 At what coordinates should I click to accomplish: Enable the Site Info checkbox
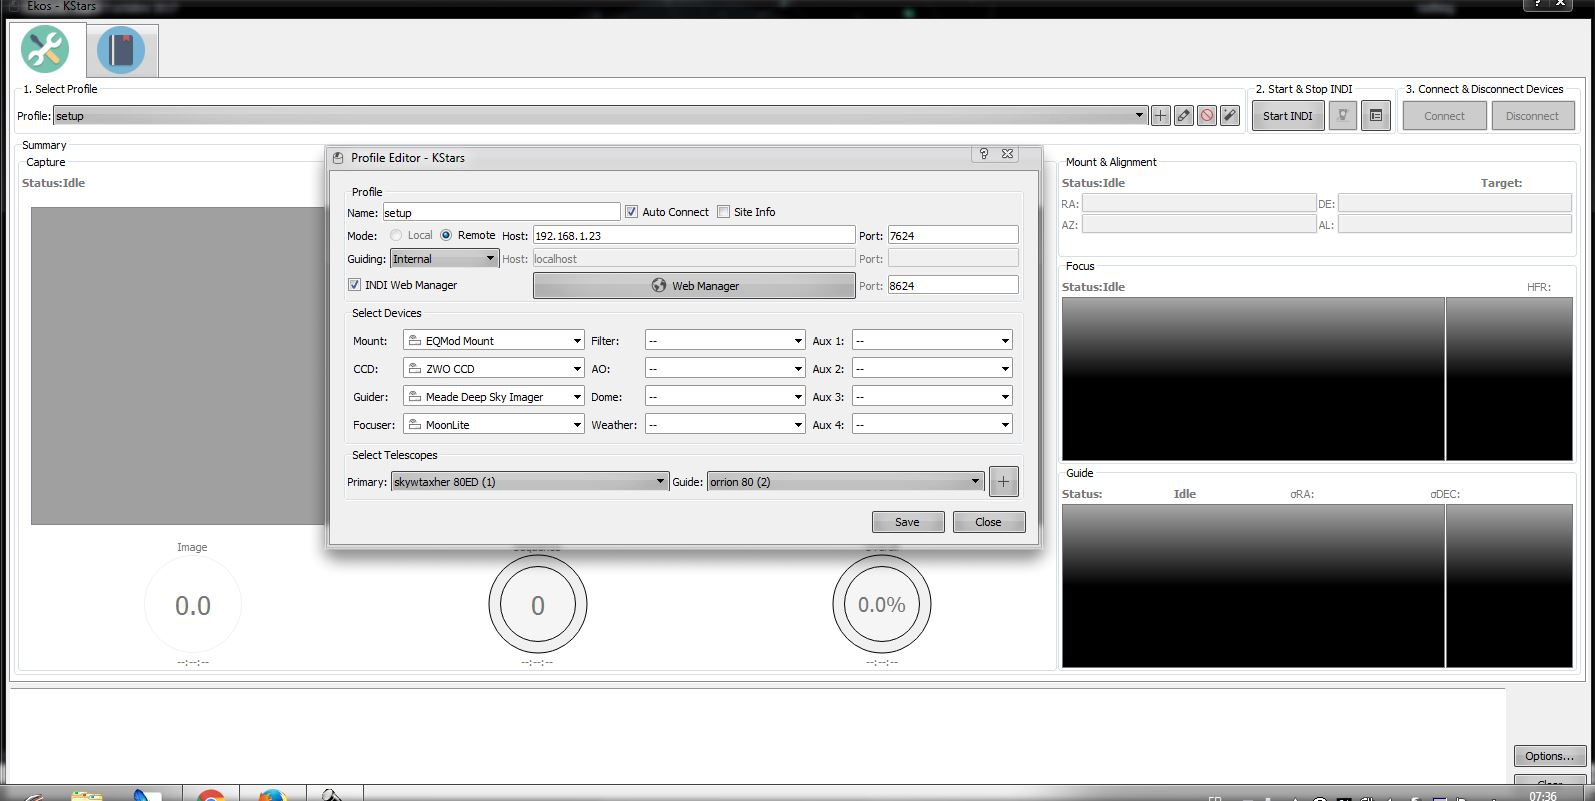click(723, 212)
